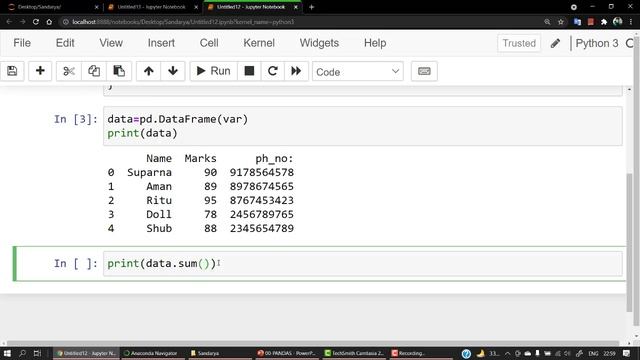Open the Widgets menu
This screenshot has height=360, width=640.
click(319, 43)
